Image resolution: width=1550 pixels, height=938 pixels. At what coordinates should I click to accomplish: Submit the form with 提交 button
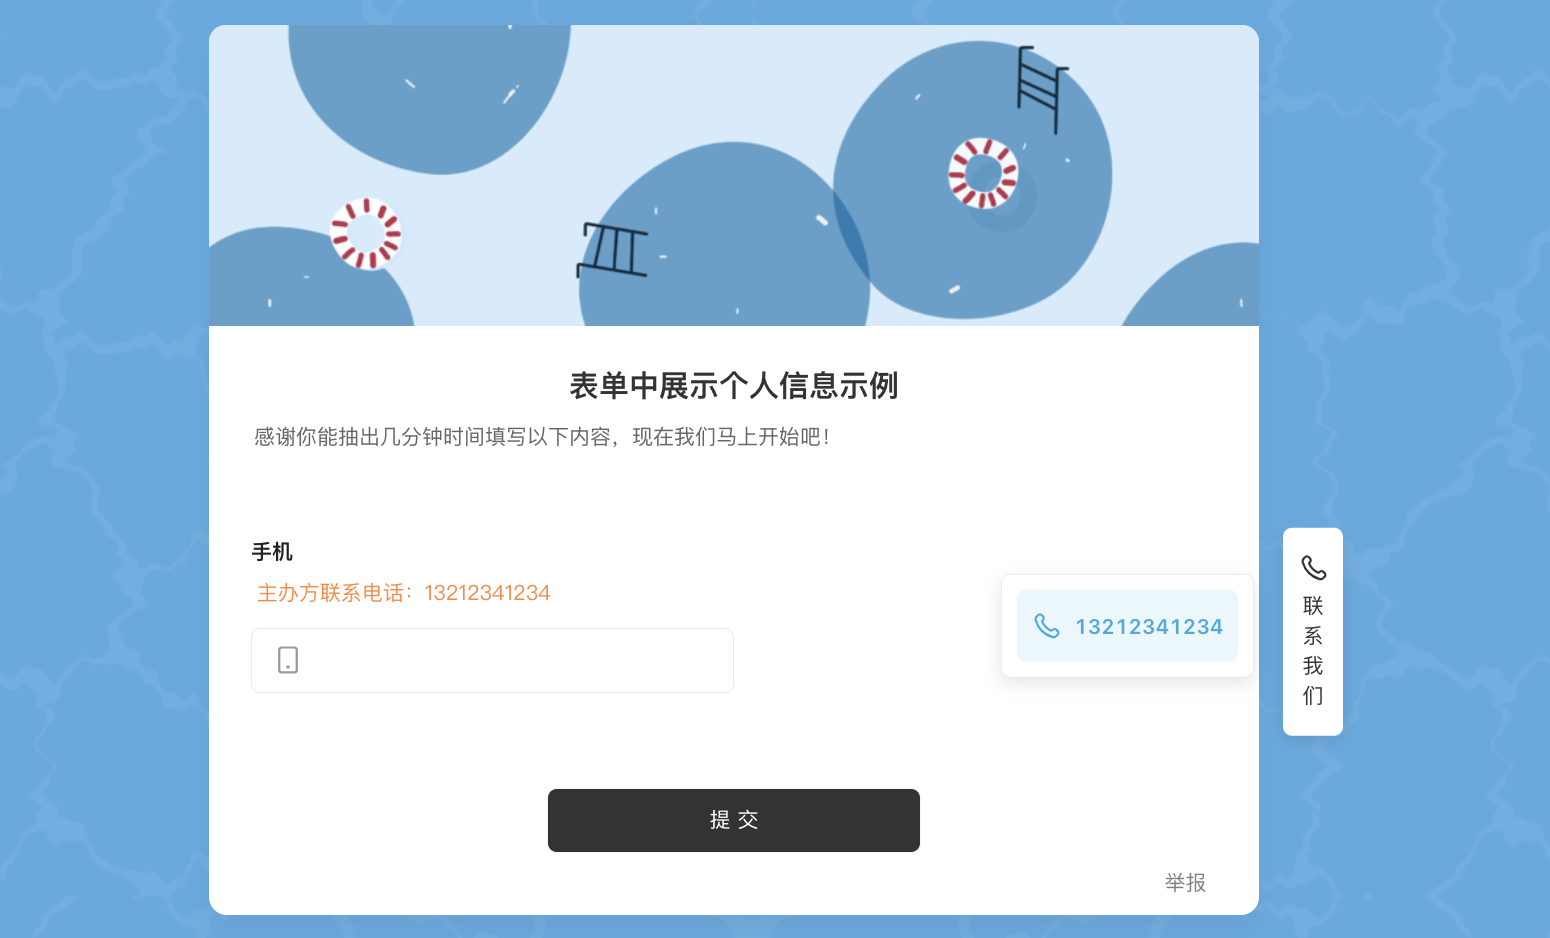(734, 820)
